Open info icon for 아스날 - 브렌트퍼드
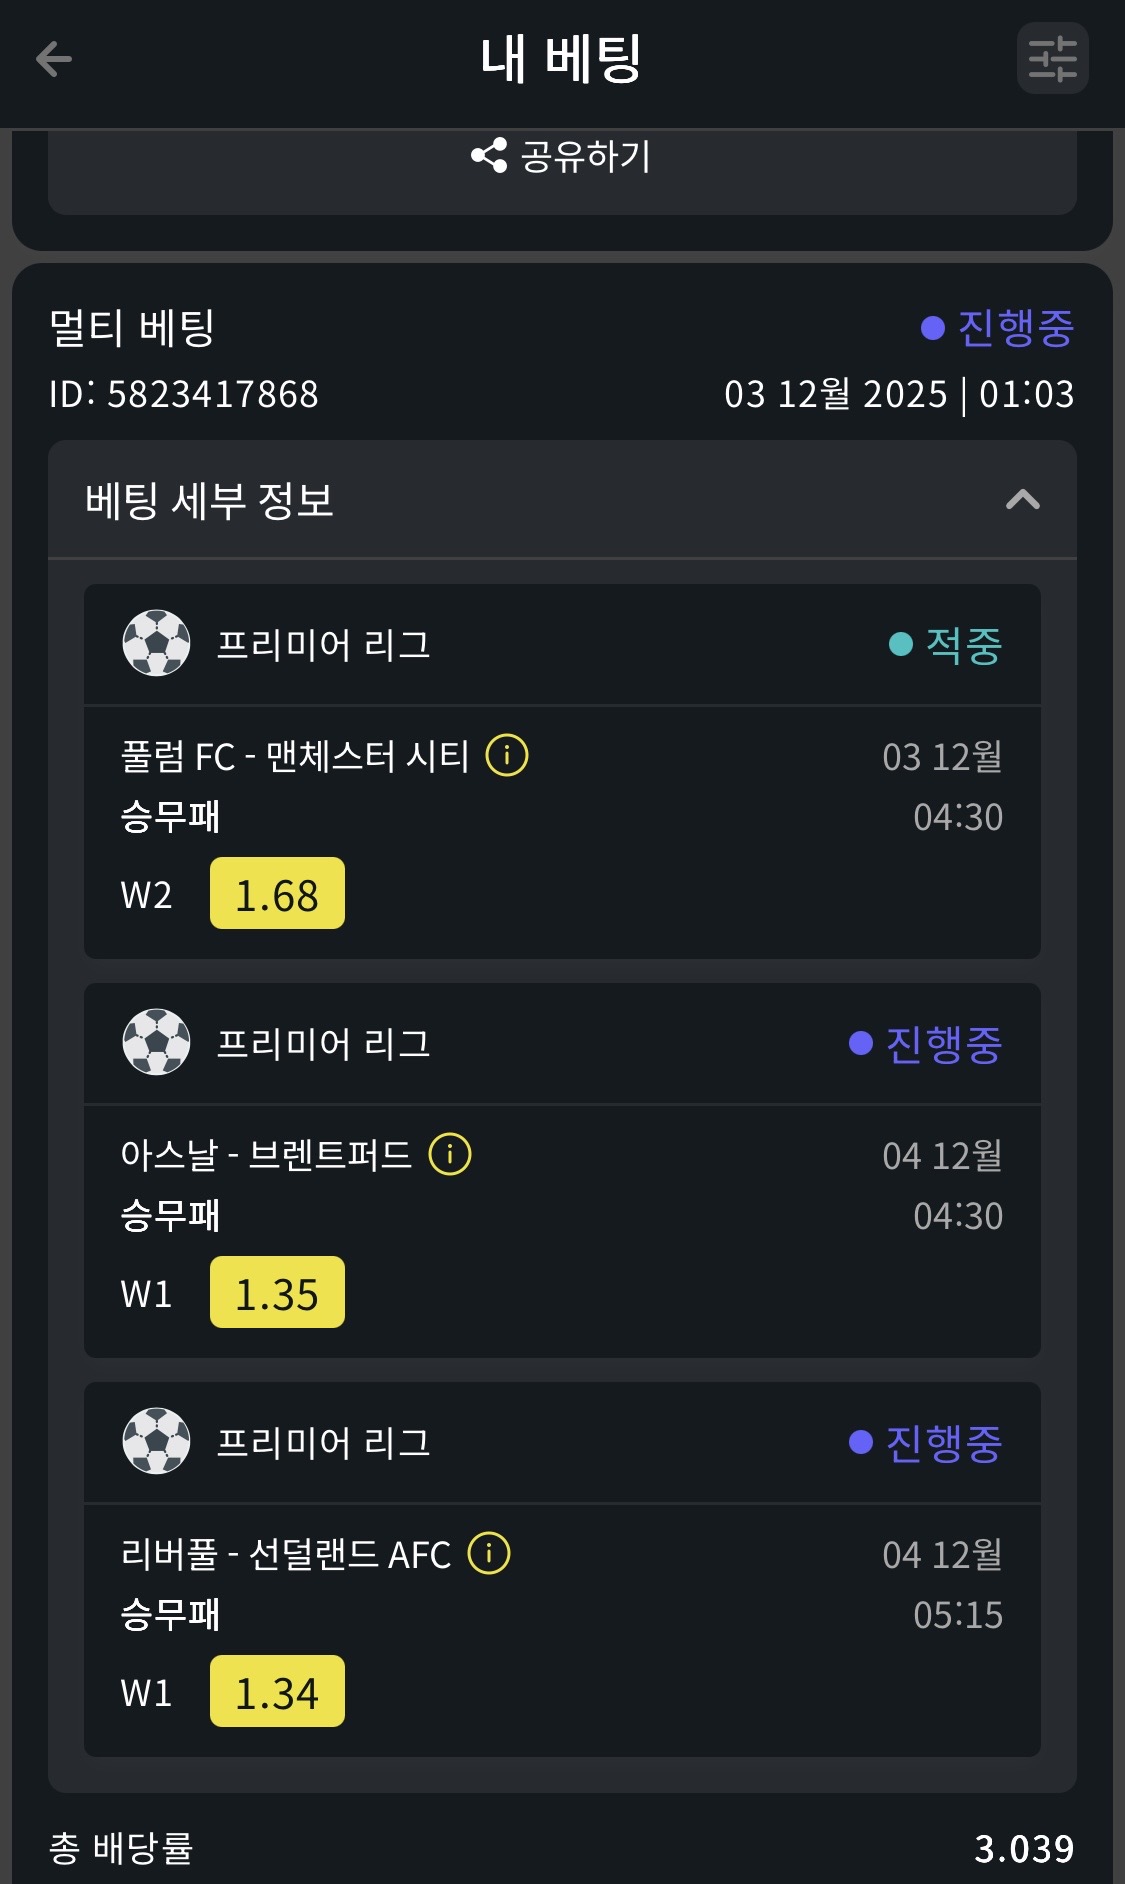Screen dimensions: 1125x1884 [450, 1154]
